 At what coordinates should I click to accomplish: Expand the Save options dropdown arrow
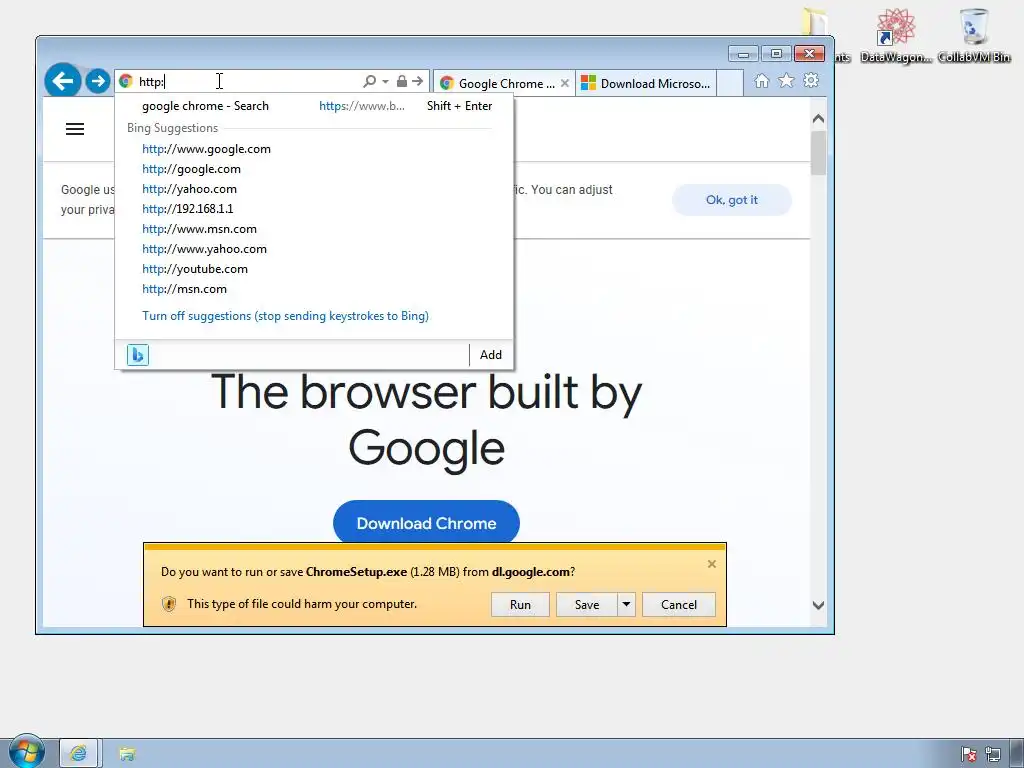click(626, 605)
